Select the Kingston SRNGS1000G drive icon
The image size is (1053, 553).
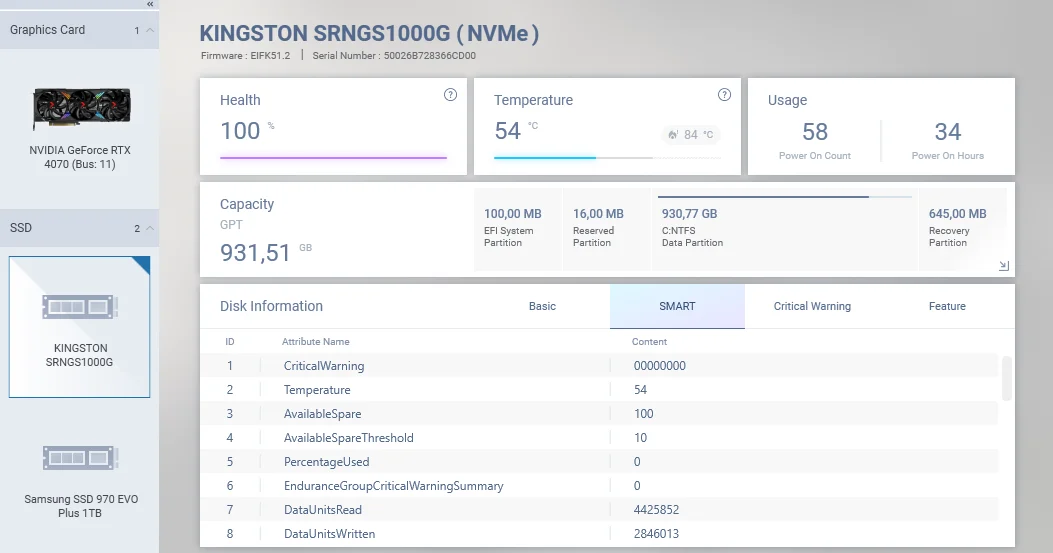[x=80, y=307]
